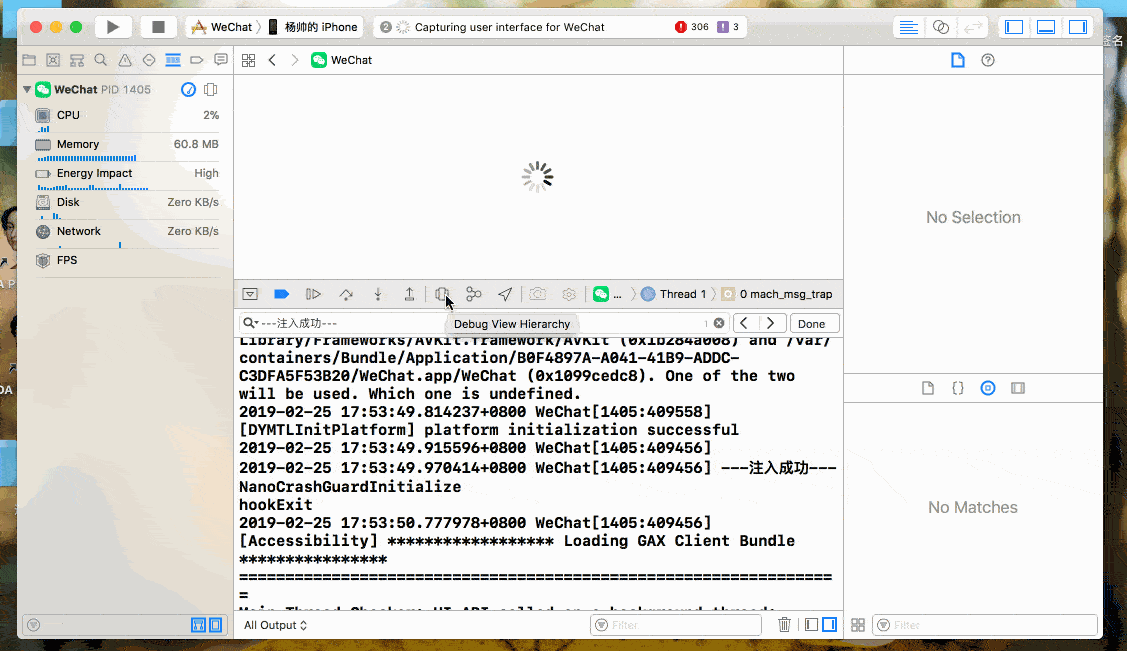Open the Project navigator tab

pyautogui.click(x=29, y=60)
